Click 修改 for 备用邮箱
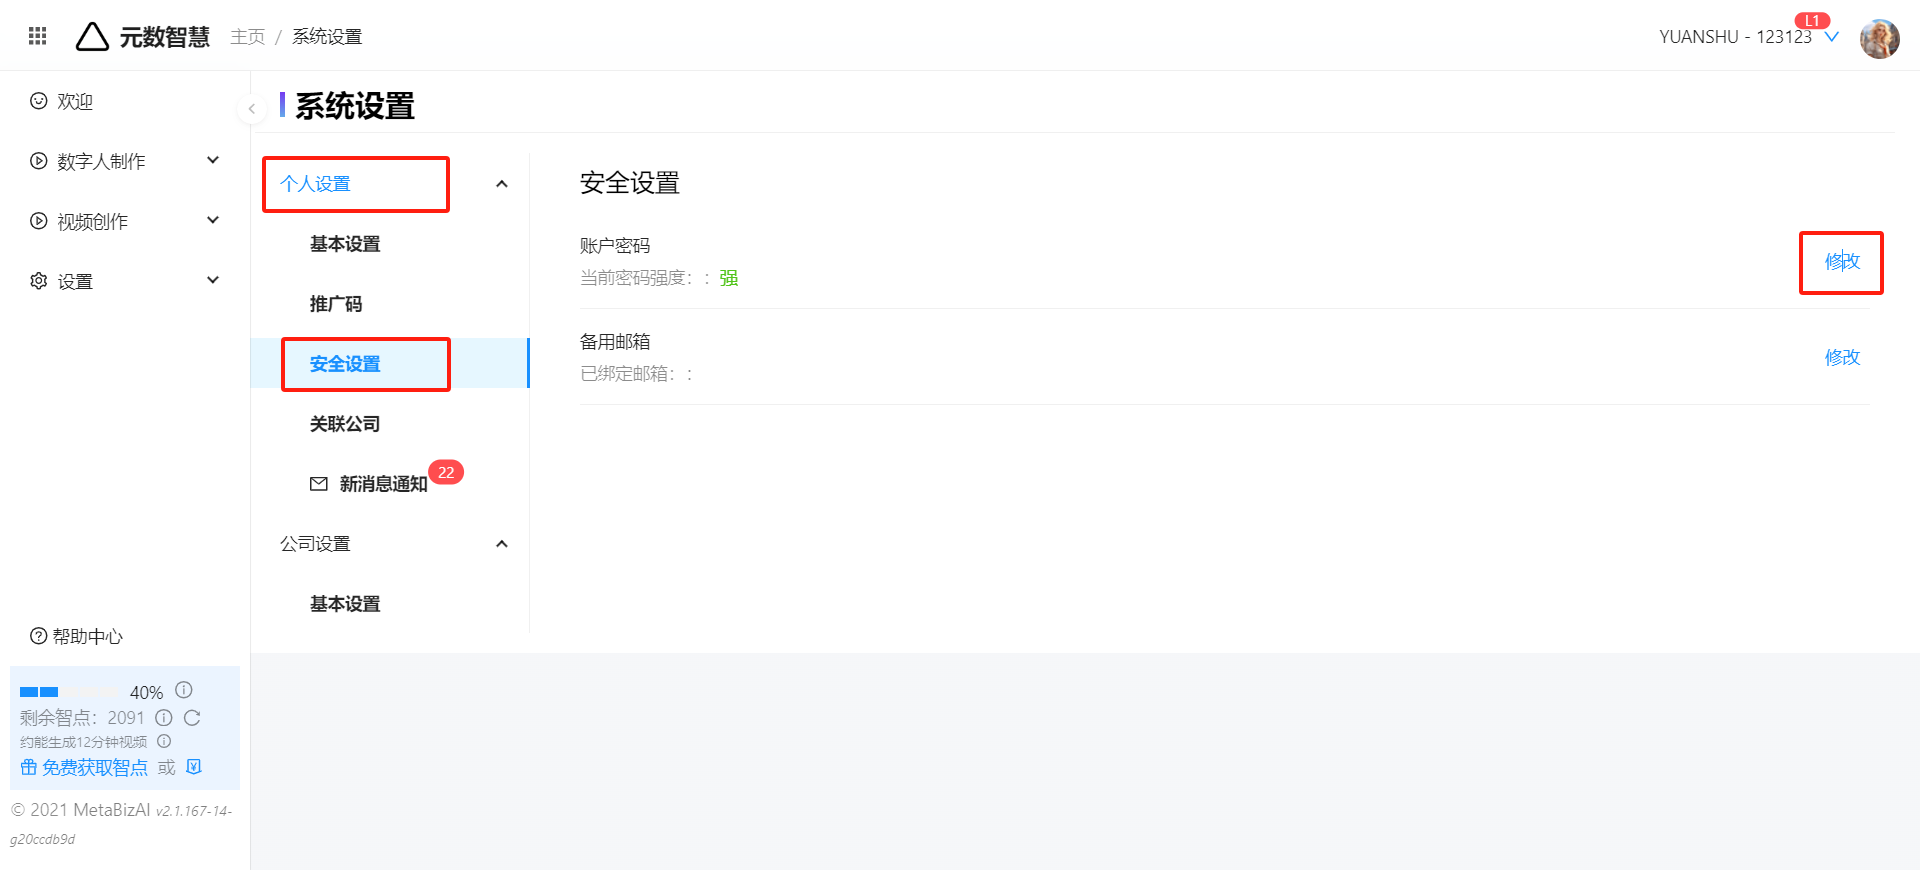1920x870 pixels. click(1842, 358)
